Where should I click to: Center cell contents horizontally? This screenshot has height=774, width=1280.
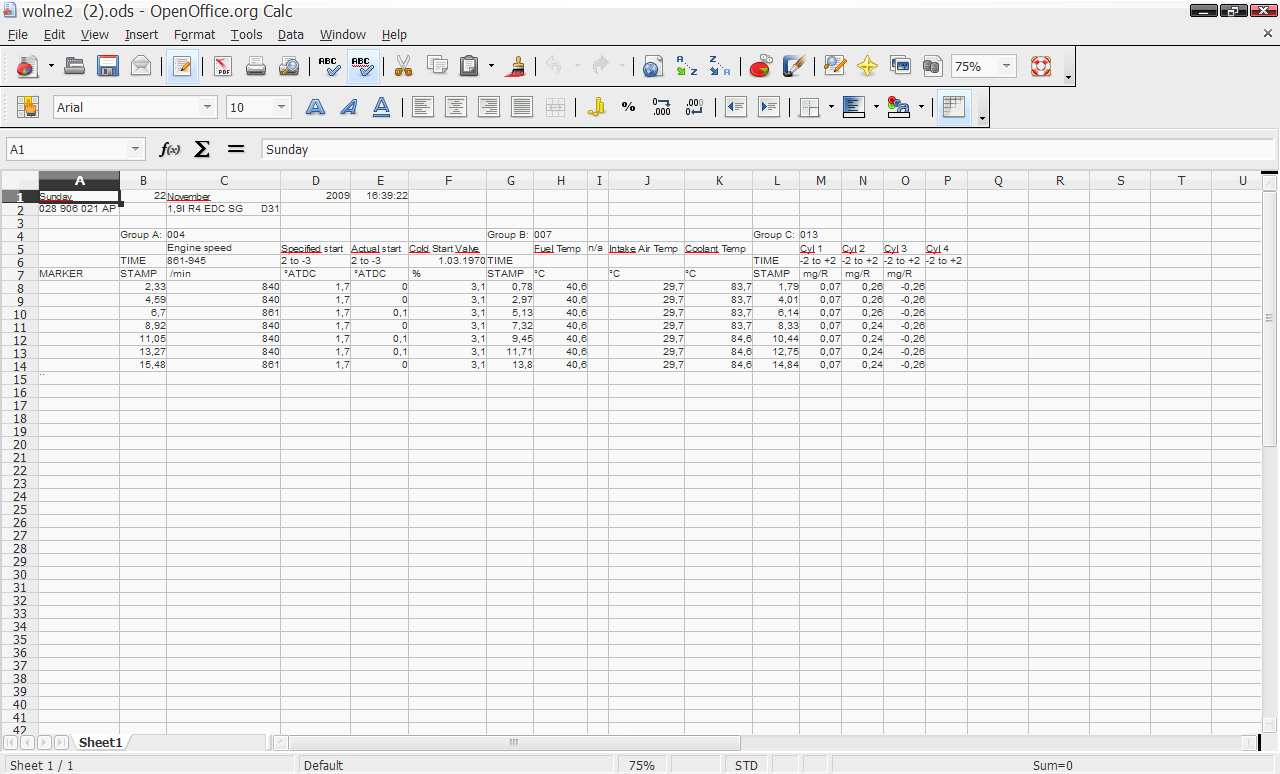(x=456, y=107)
